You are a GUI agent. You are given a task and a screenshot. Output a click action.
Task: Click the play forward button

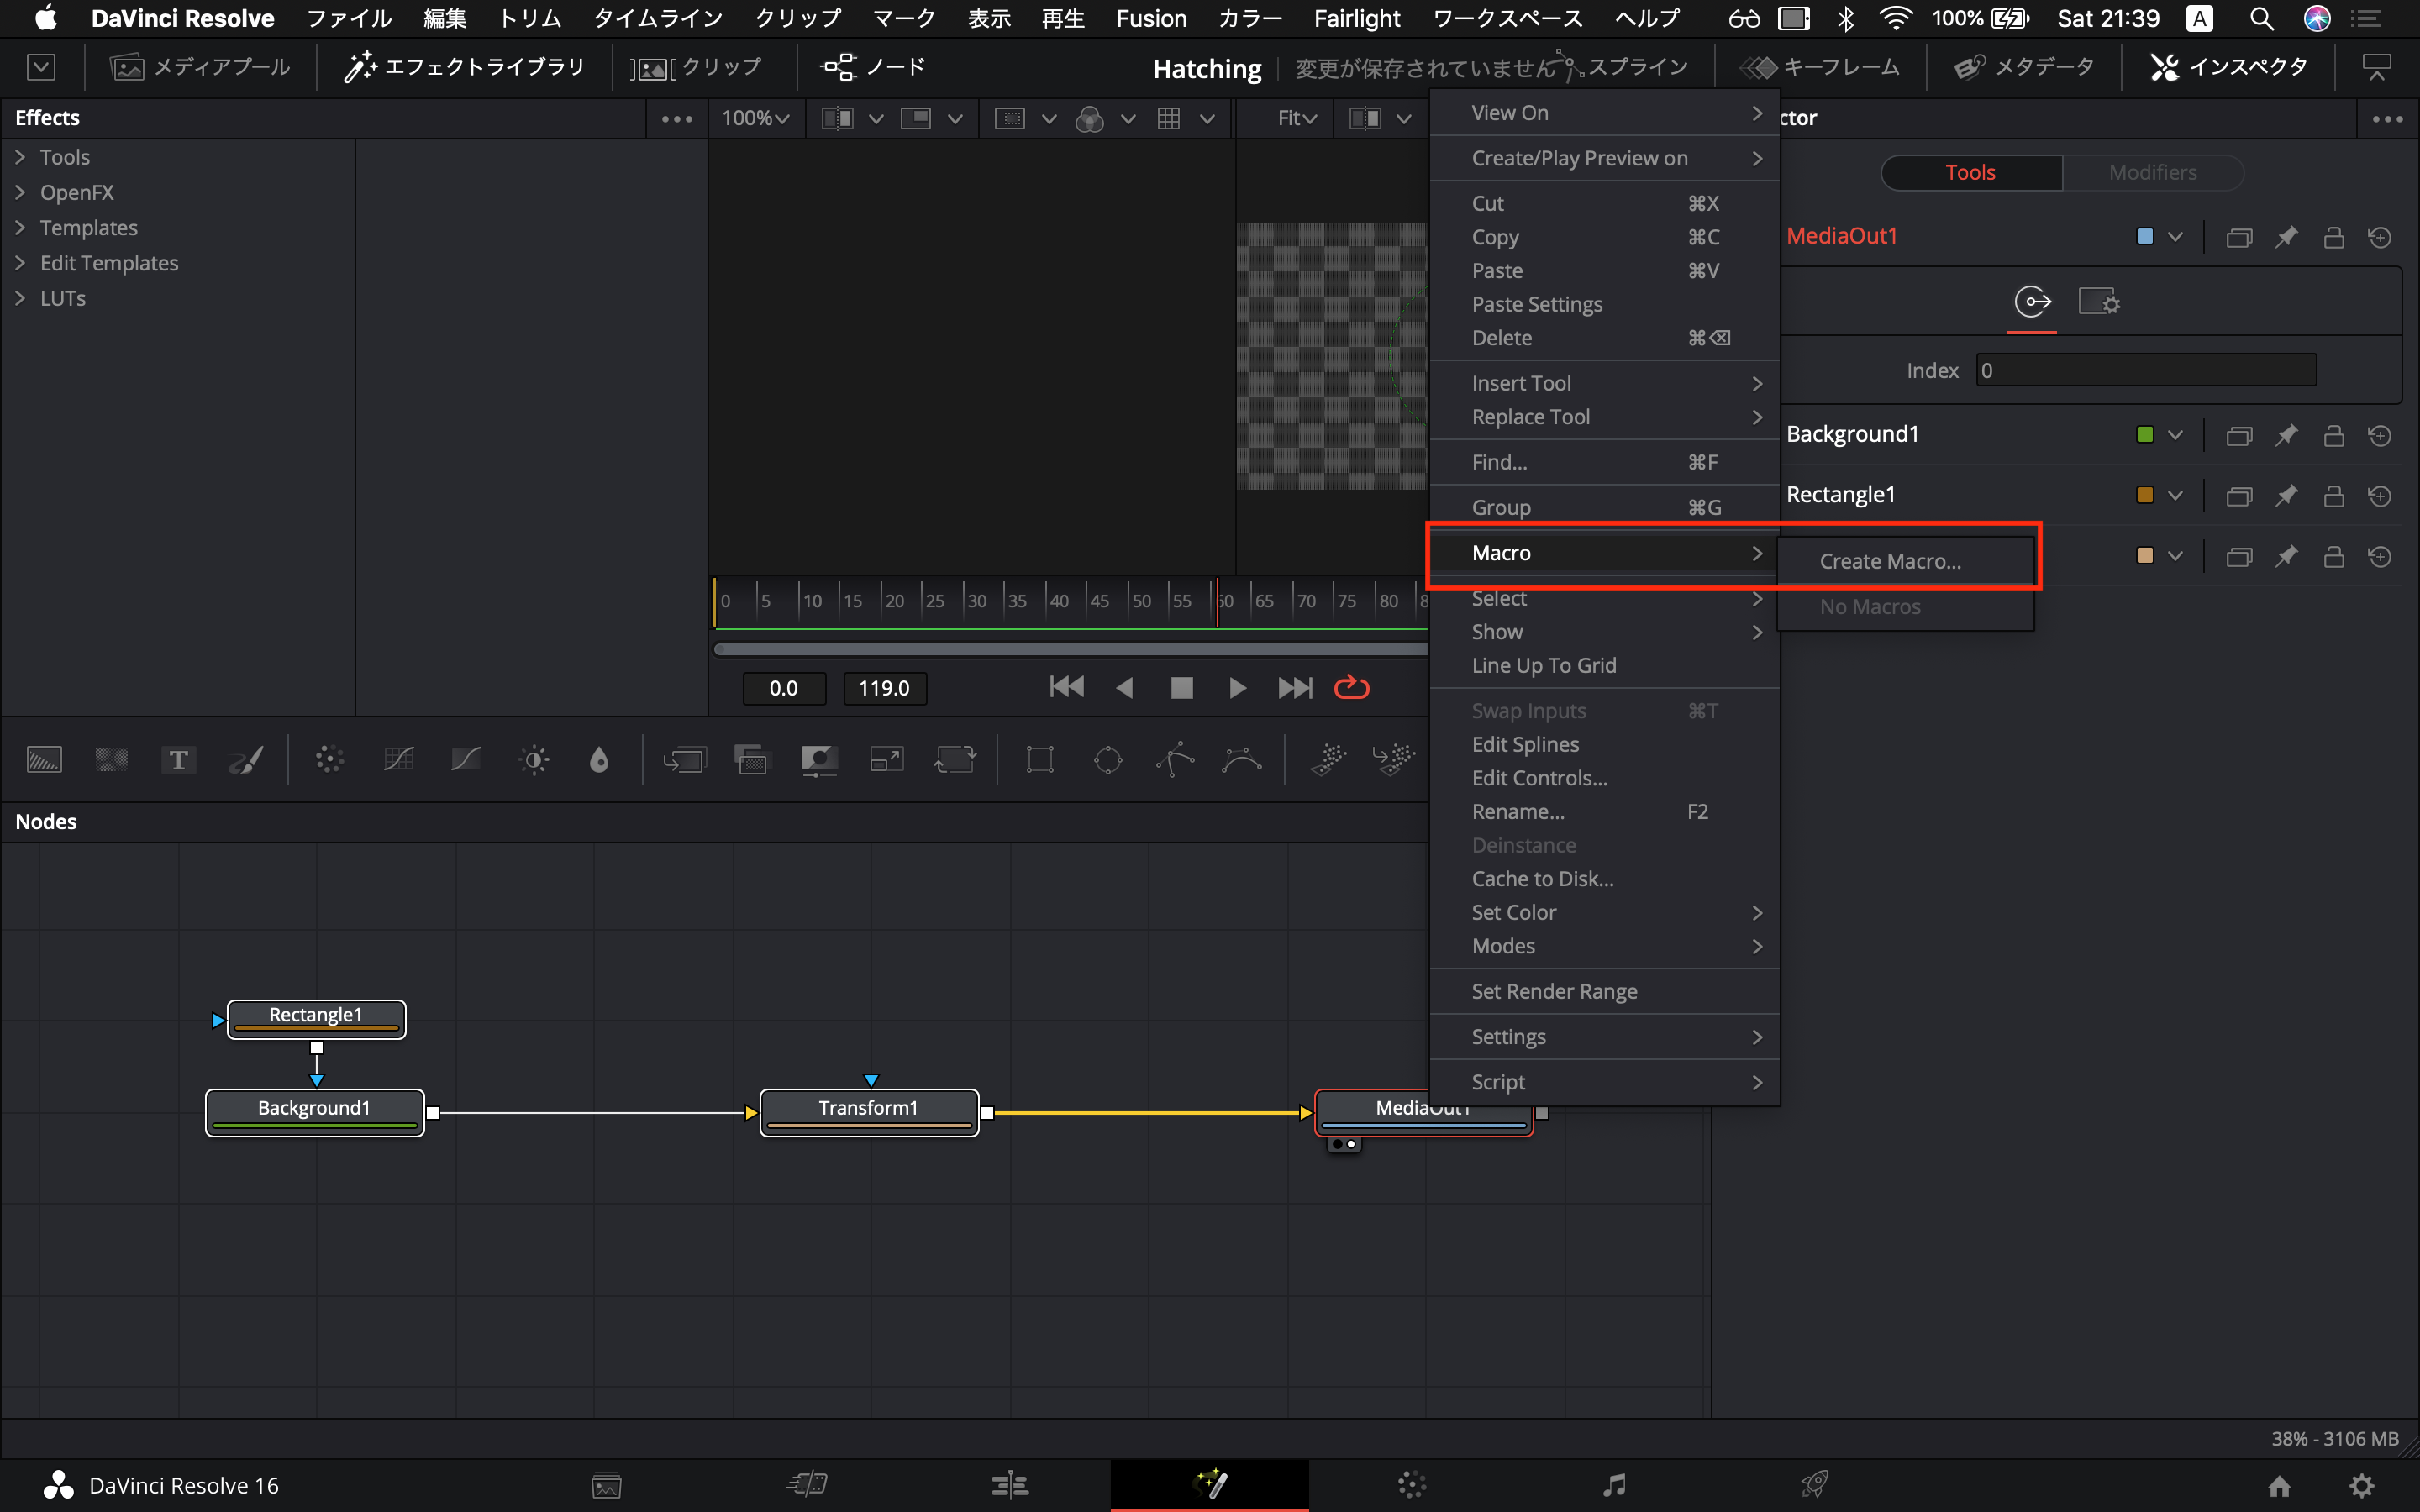1237,688
